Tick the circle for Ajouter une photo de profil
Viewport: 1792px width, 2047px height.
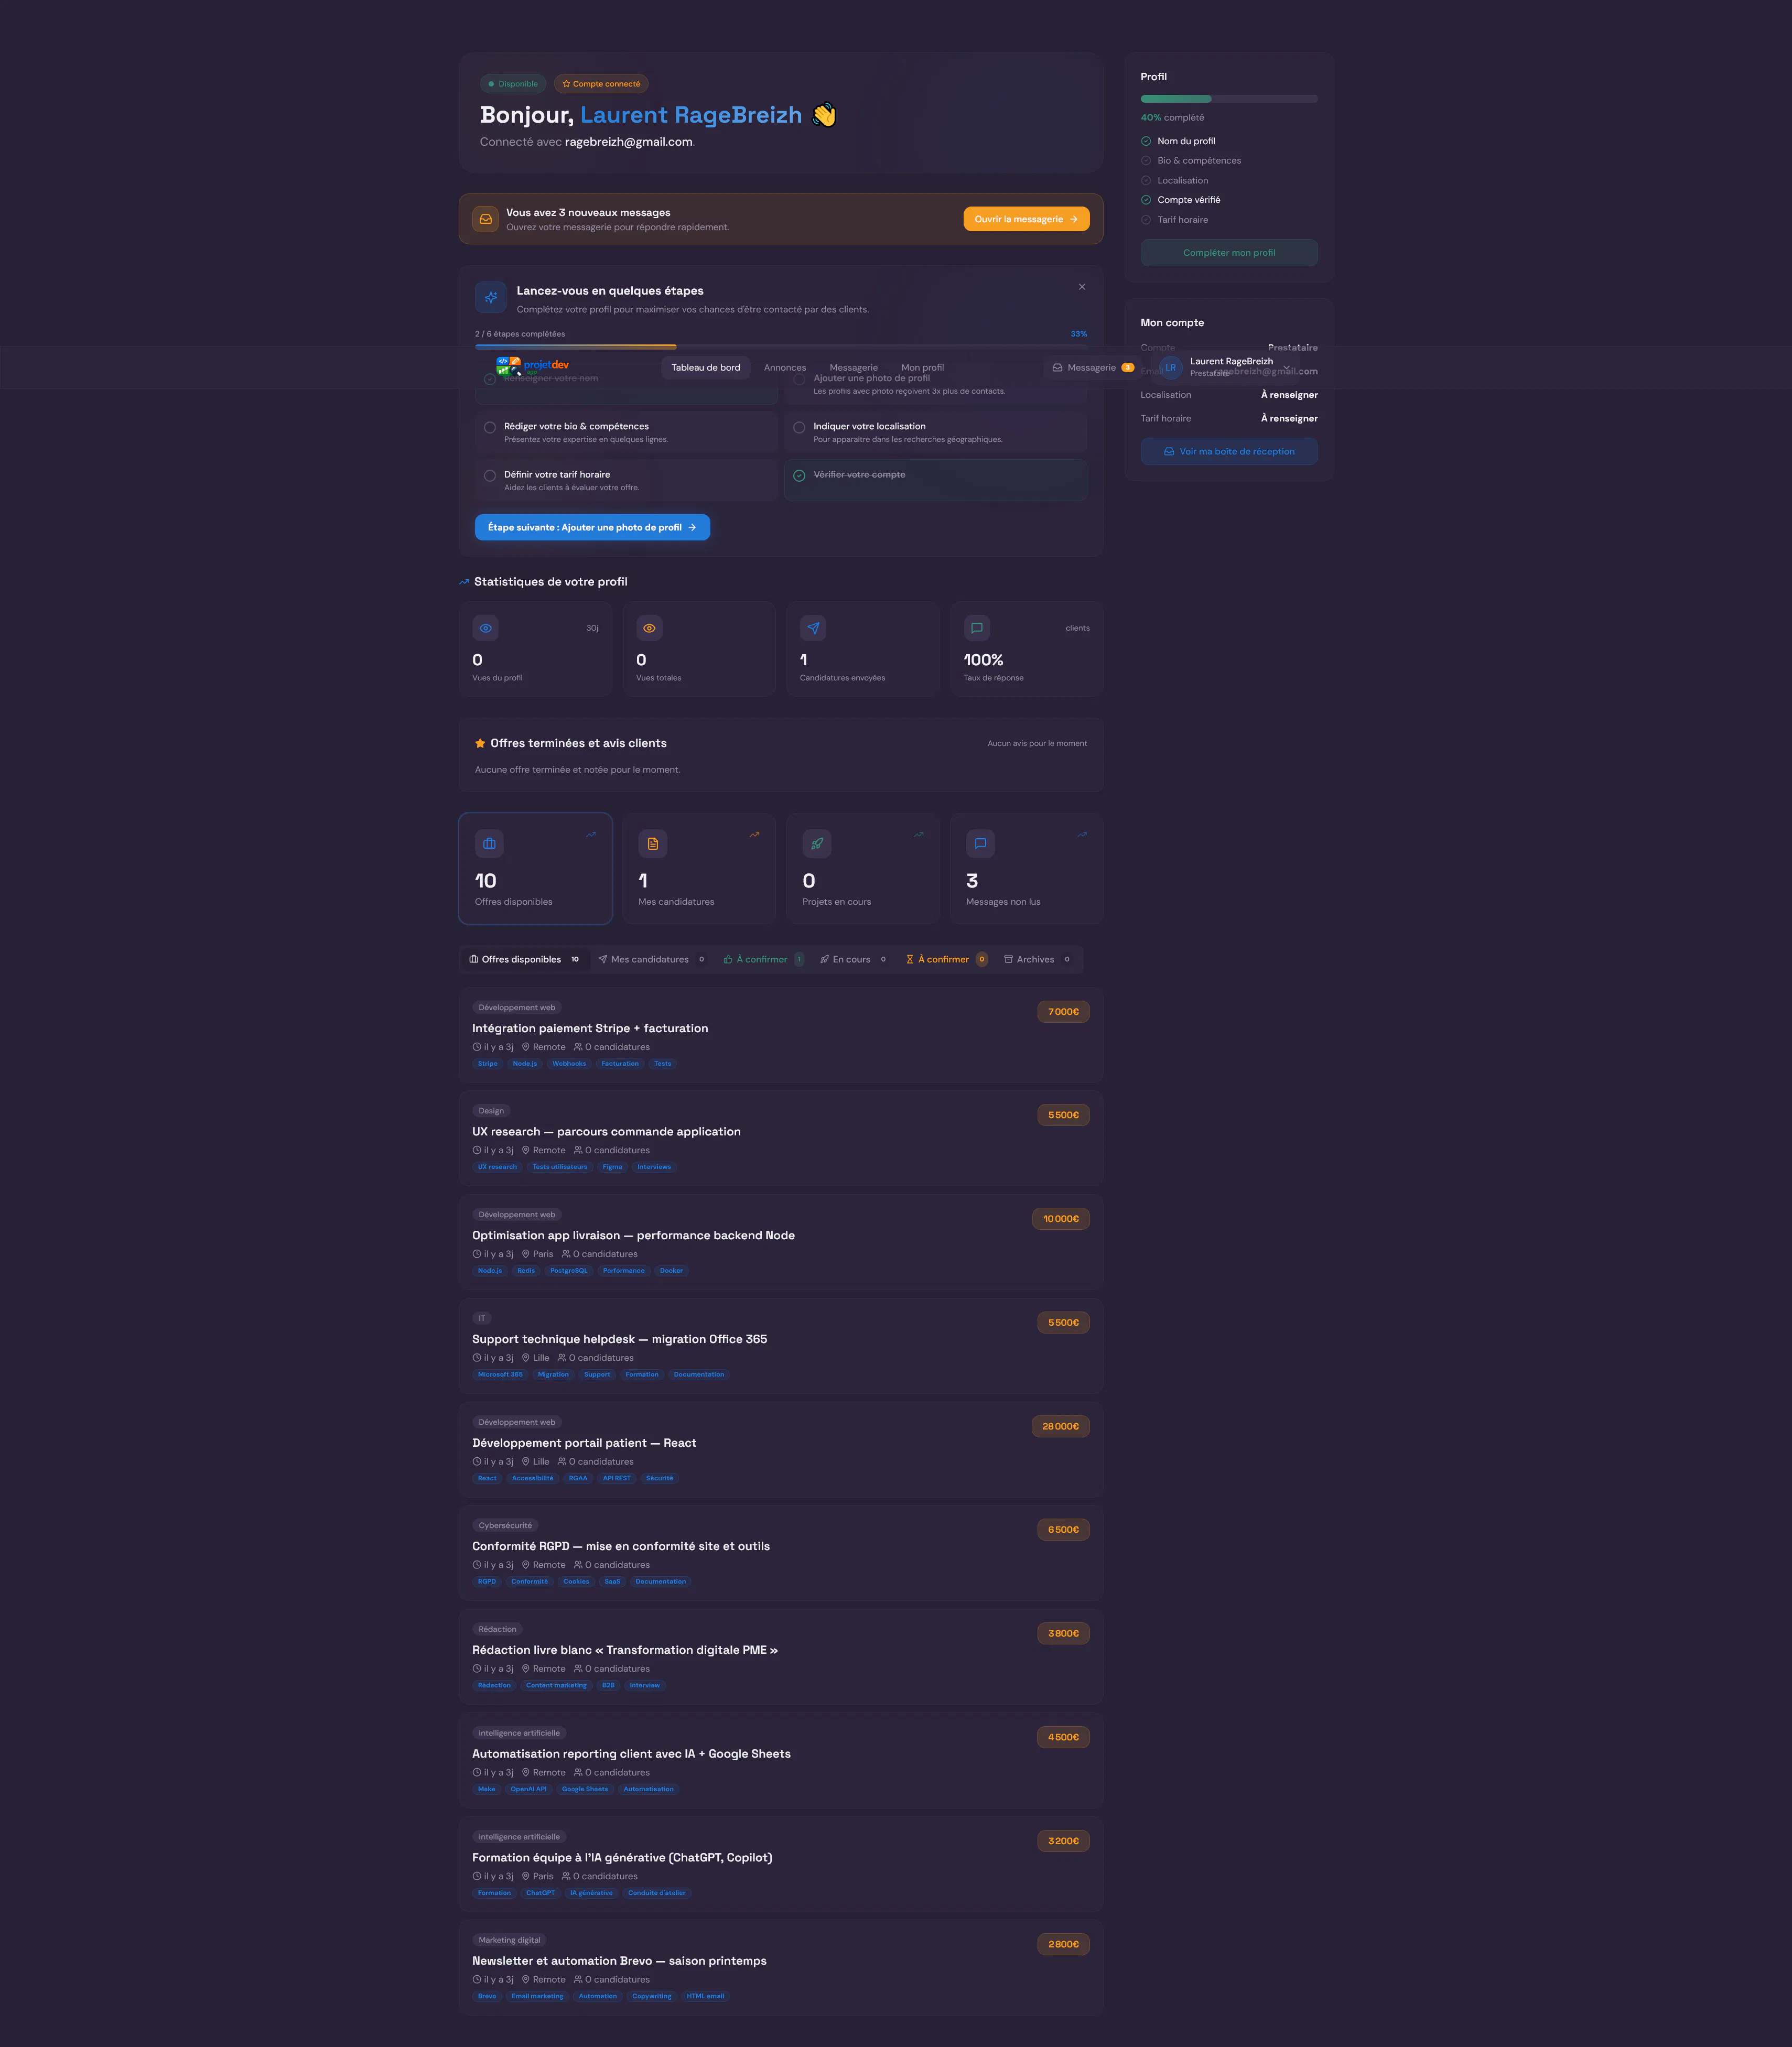[799, 379]
